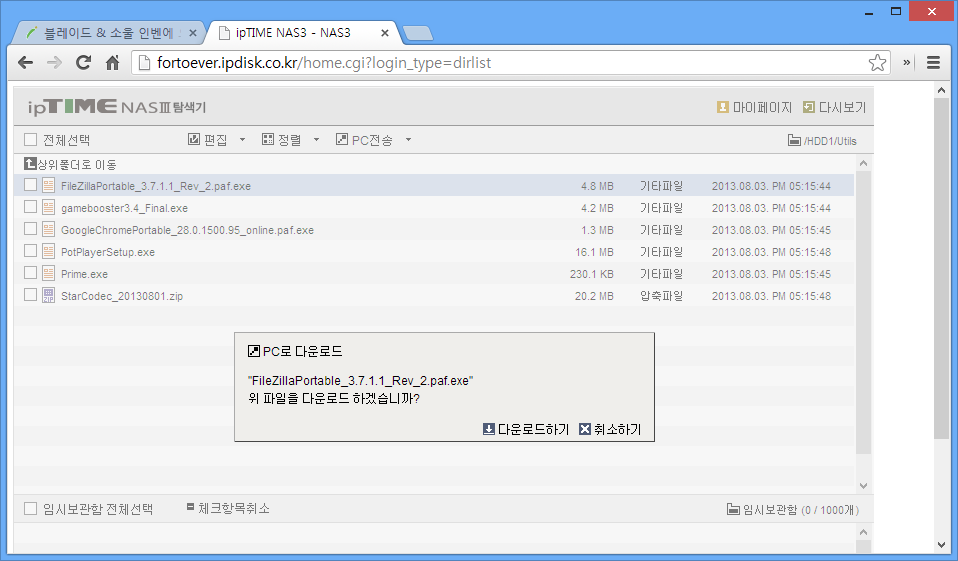The width and height of the screenshot is (958, 561).
Task: Click the StarCodec zip file icon
Action: 48,295
